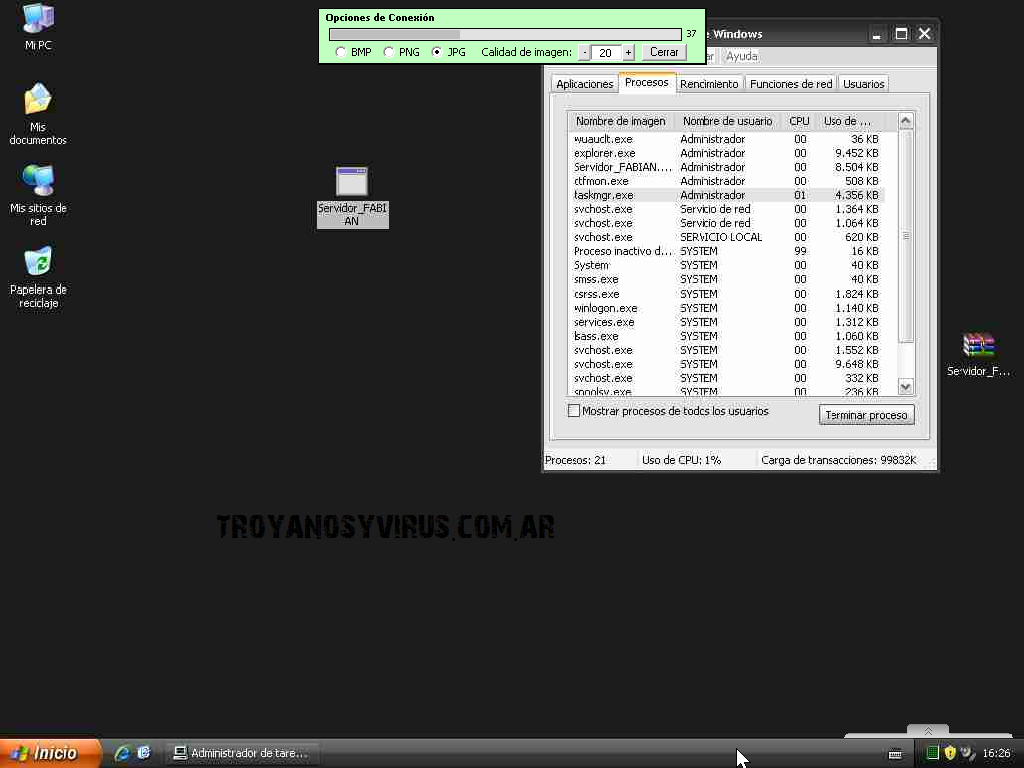Maximize the Task Manager window
Viewport: 1024px width, 768px height.
901,34
